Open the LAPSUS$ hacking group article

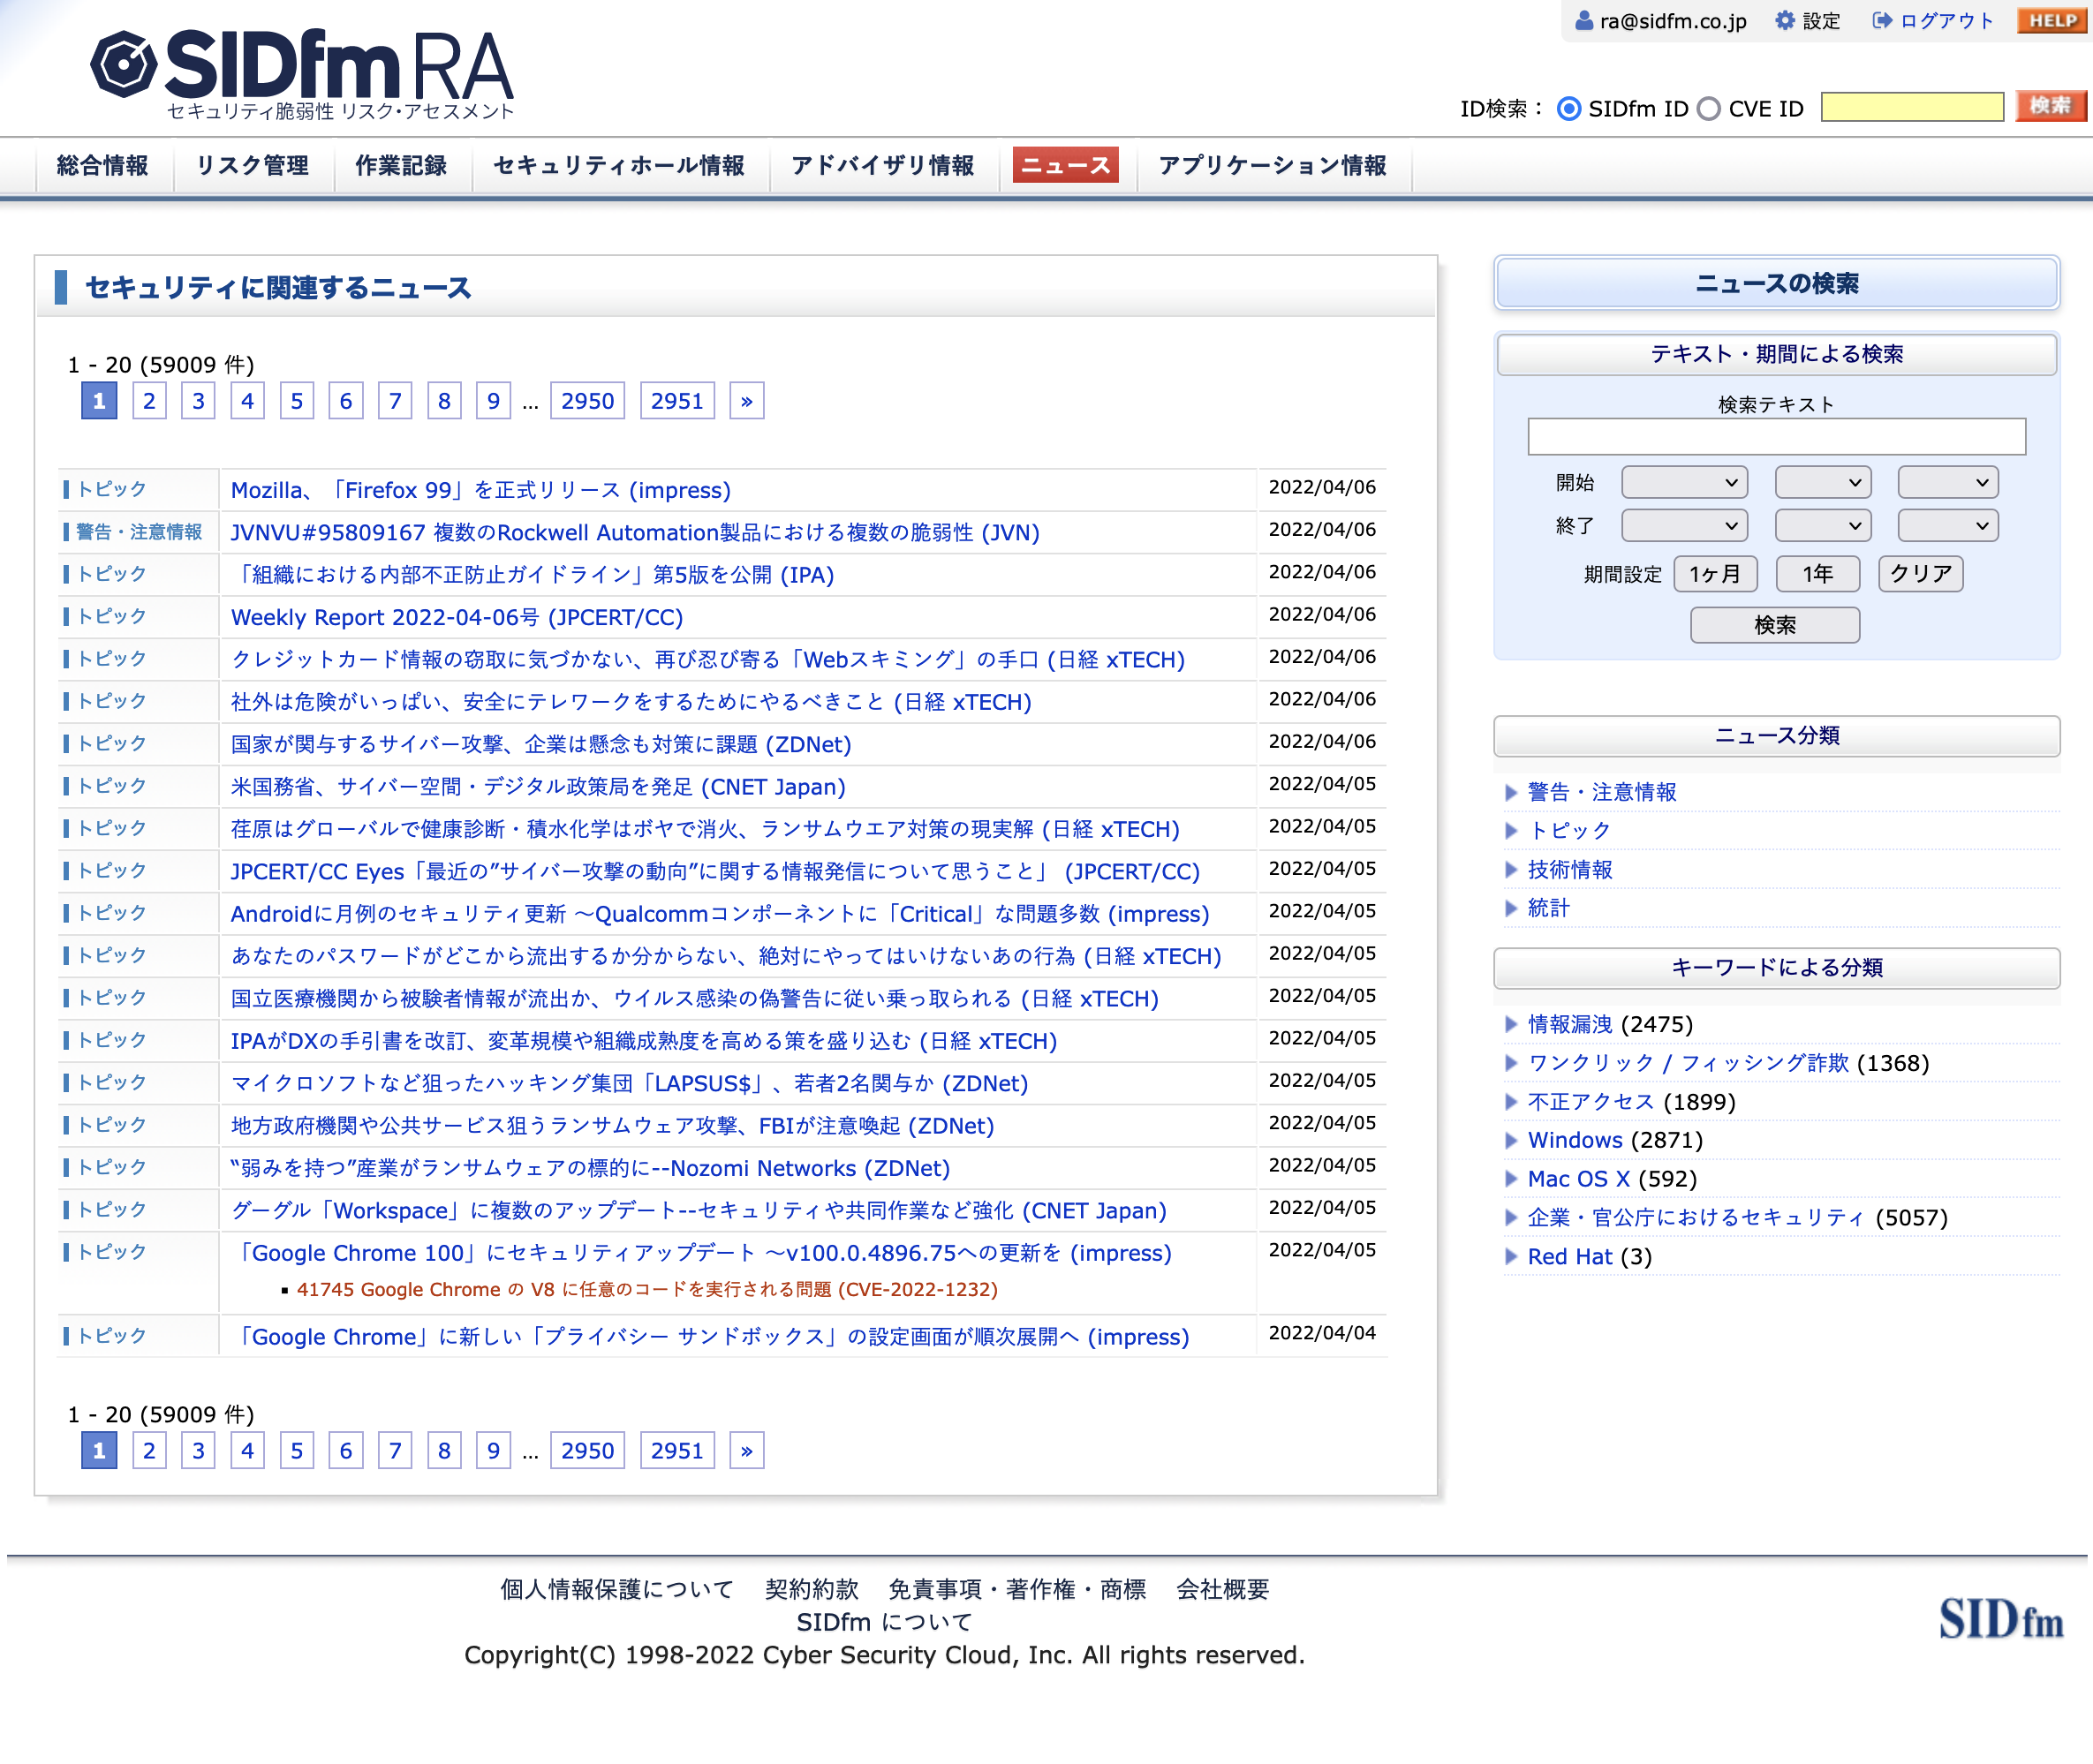pyautogui.click(x=630, y=1084)
